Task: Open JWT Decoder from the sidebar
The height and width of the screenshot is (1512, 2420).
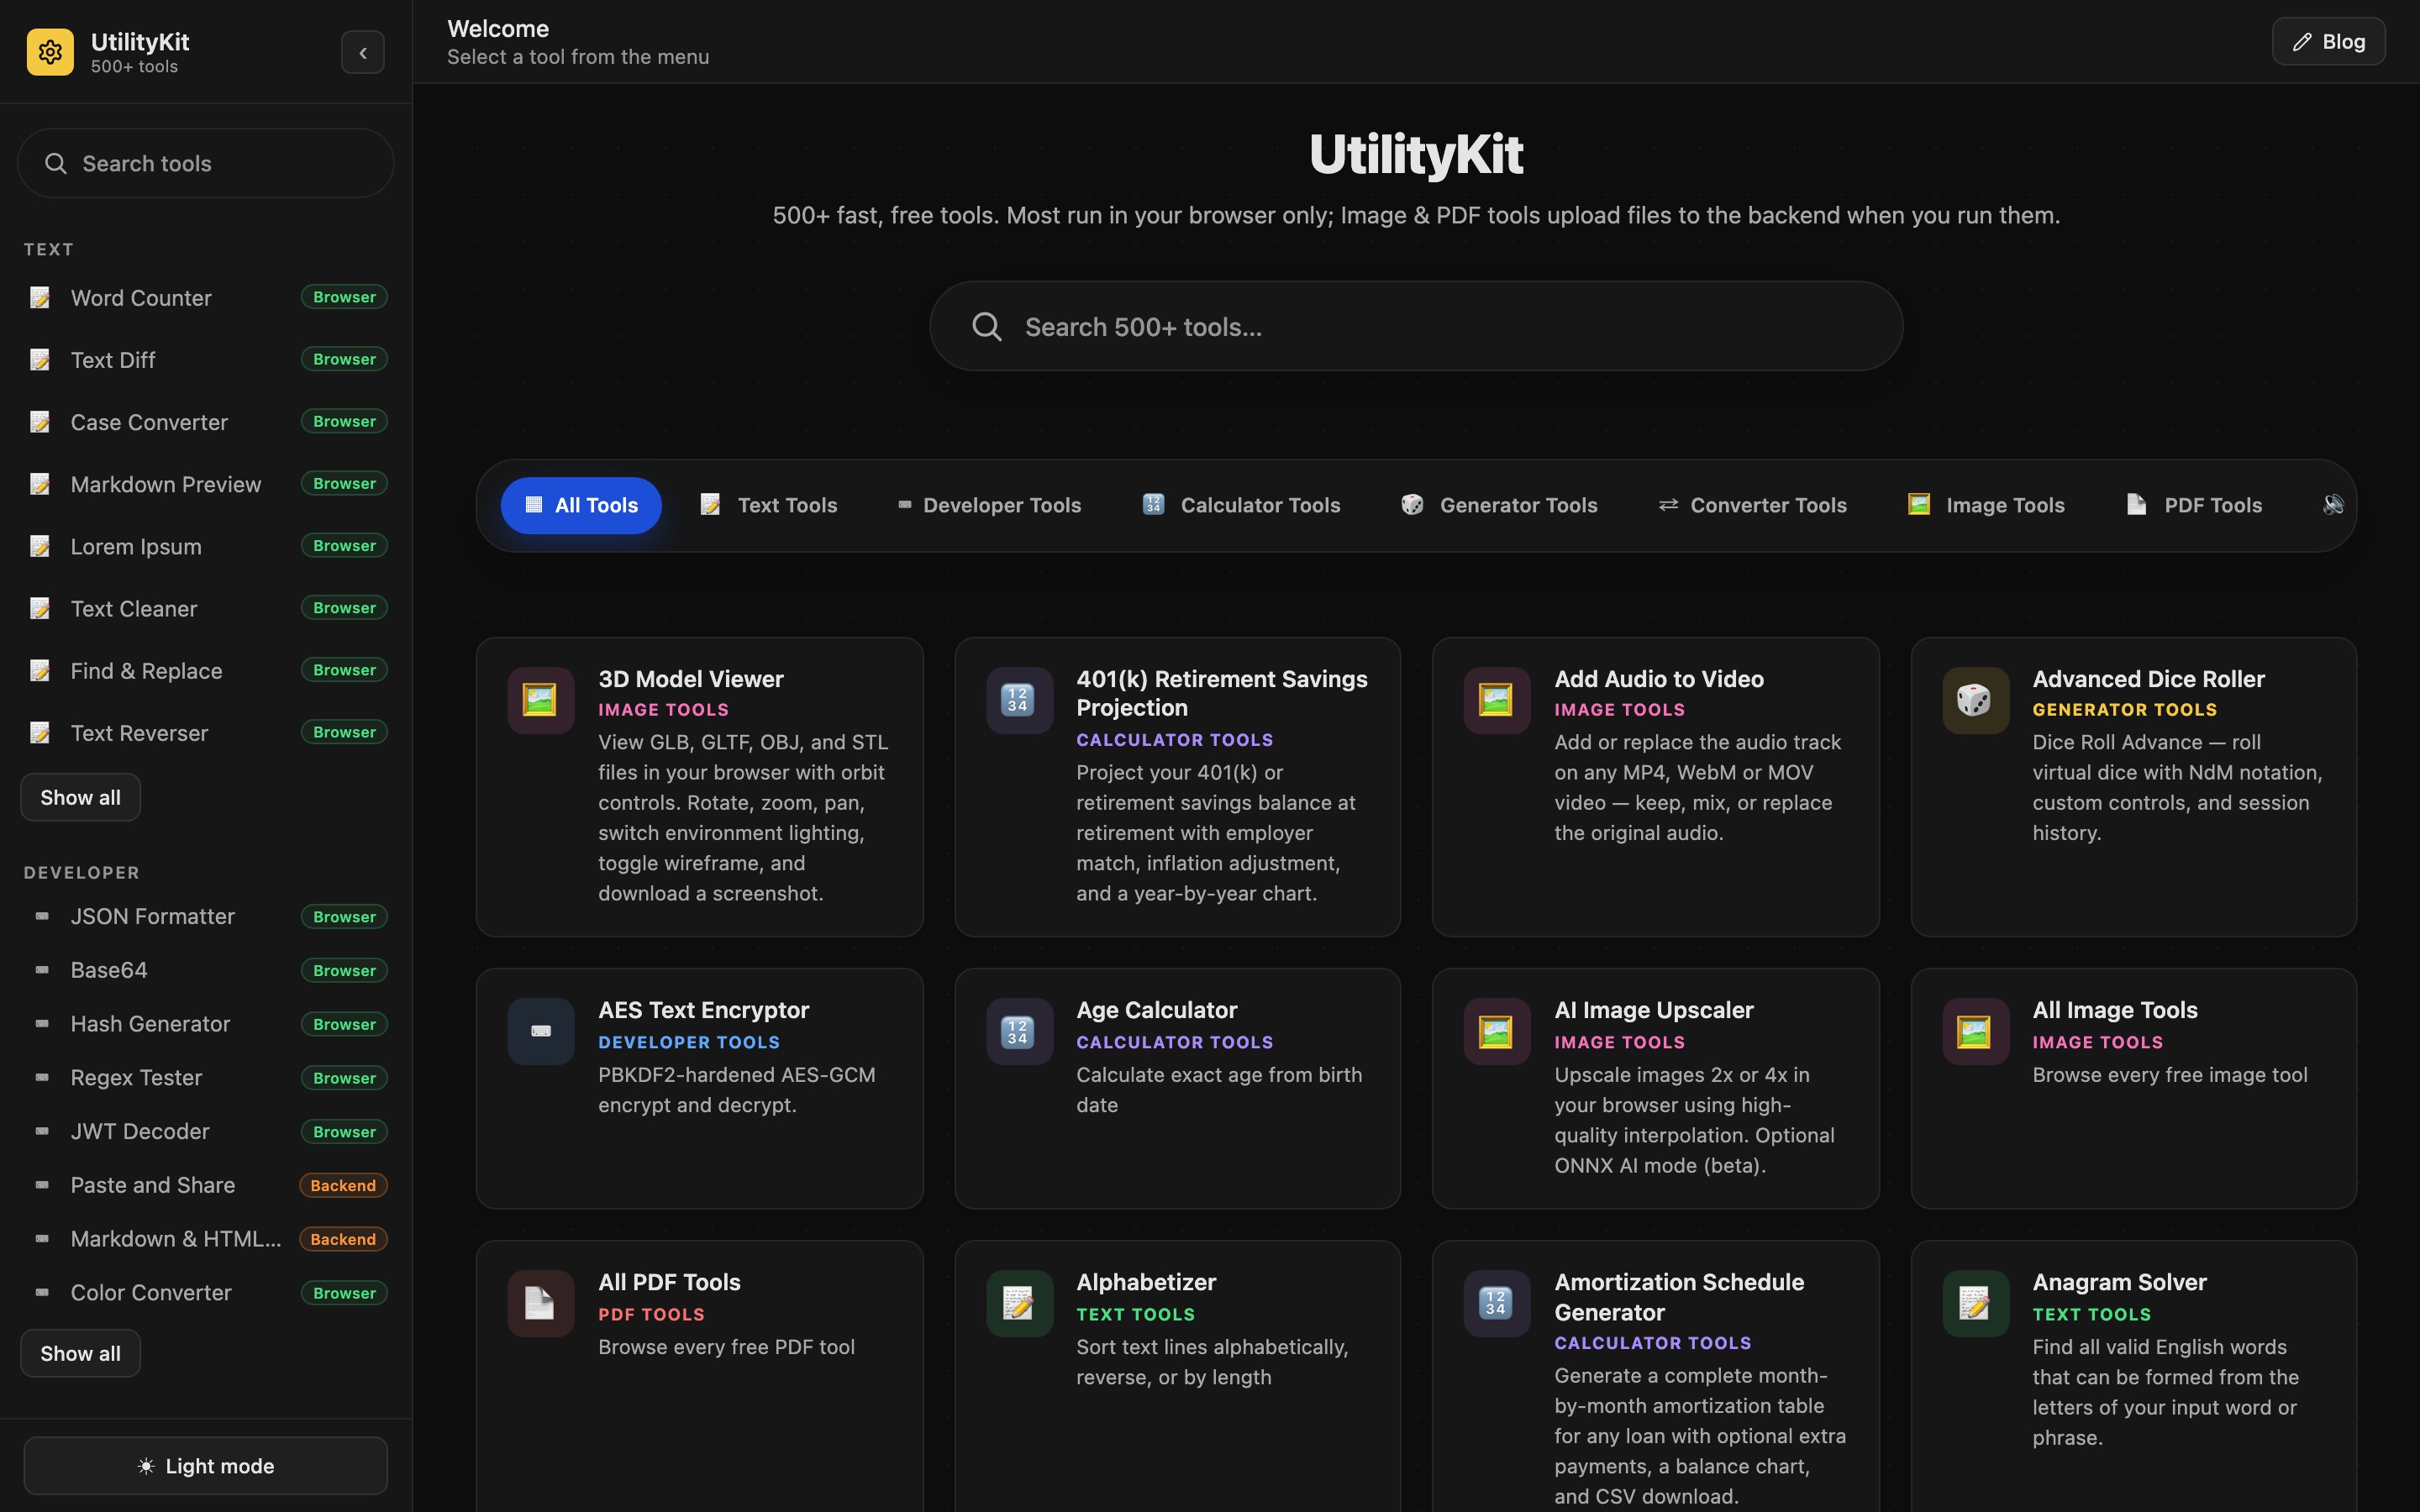Action: coord(205,1131)
